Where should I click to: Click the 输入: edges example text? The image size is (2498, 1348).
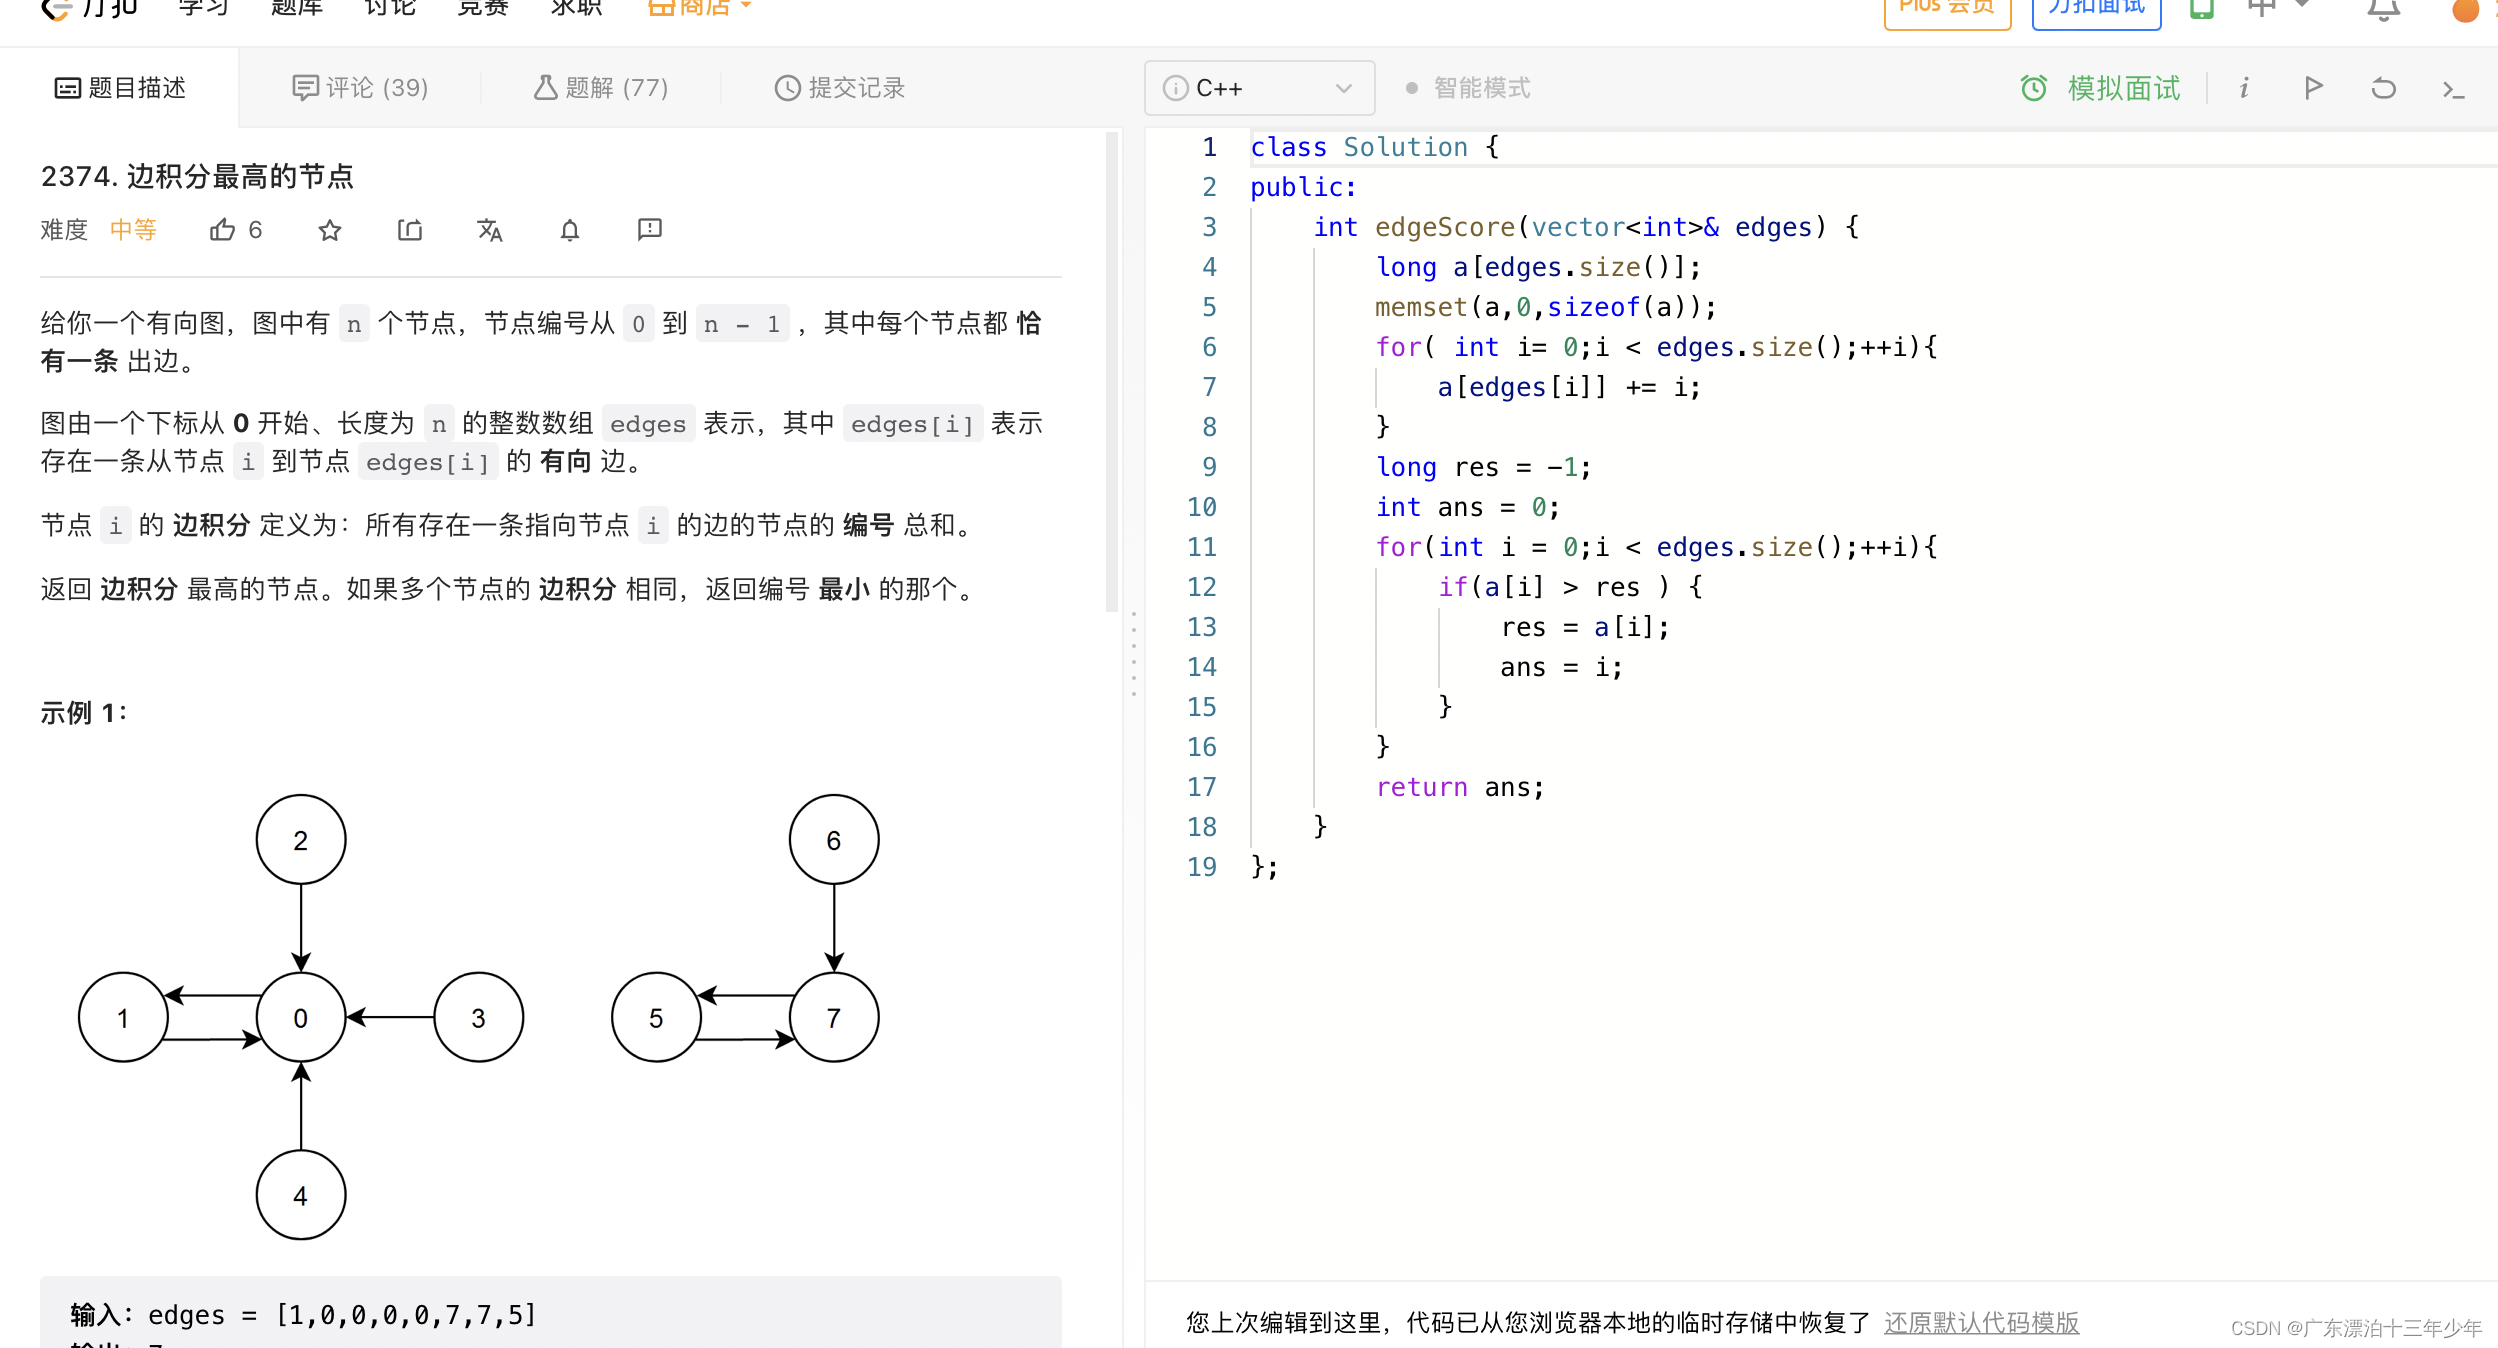click(x=303, y=1314)
